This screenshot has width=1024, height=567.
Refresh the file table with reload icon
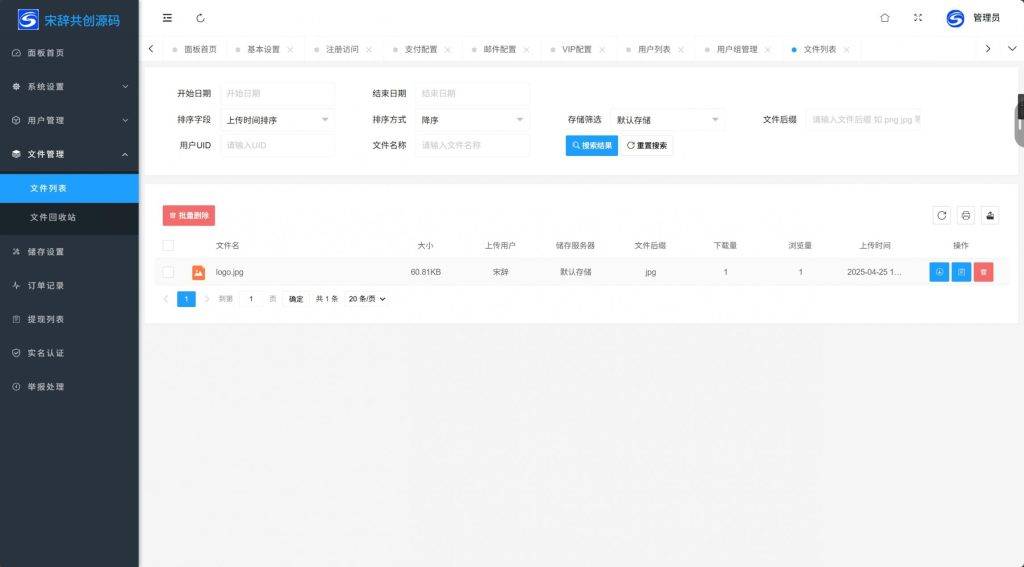941,216
